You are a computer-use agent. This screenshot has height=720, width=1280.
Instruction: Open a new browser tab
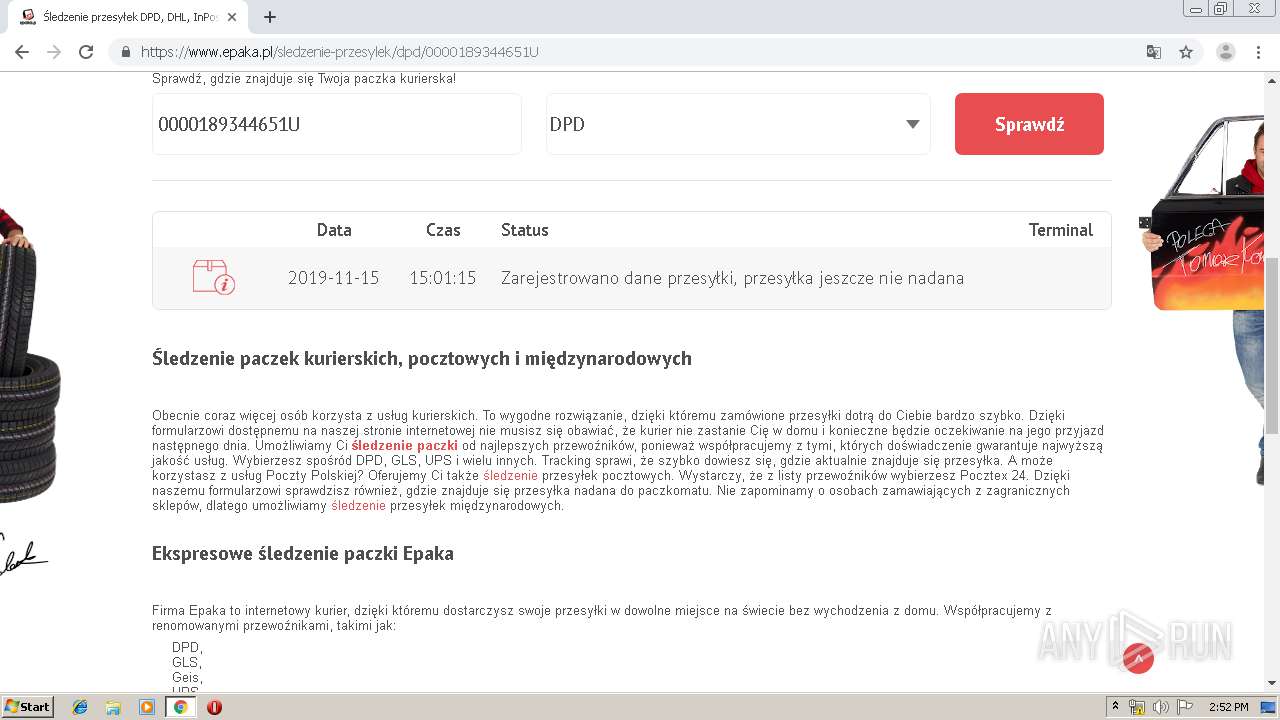(270, 17)
